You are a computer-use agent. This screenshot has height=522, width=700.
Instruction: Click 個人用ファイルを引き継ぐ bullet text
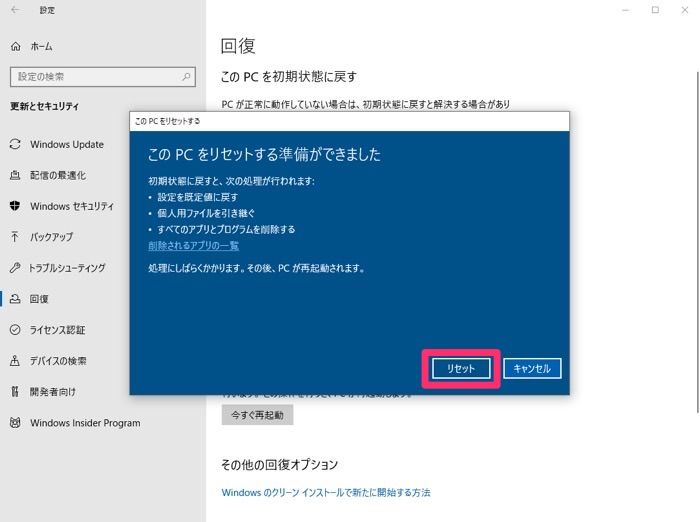click(206, 213)
